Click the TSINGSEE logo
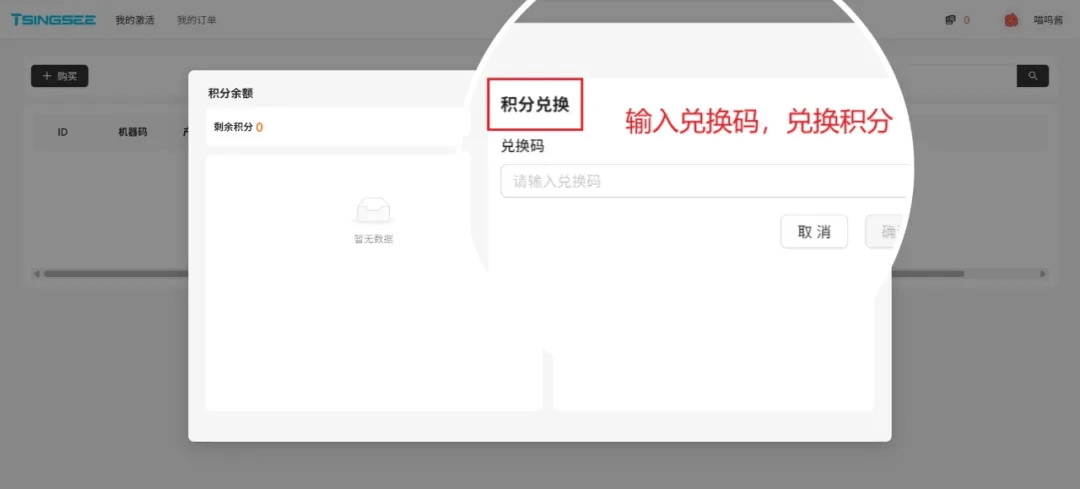This screenshot has height=489, width=1080. tap(53, 19)
